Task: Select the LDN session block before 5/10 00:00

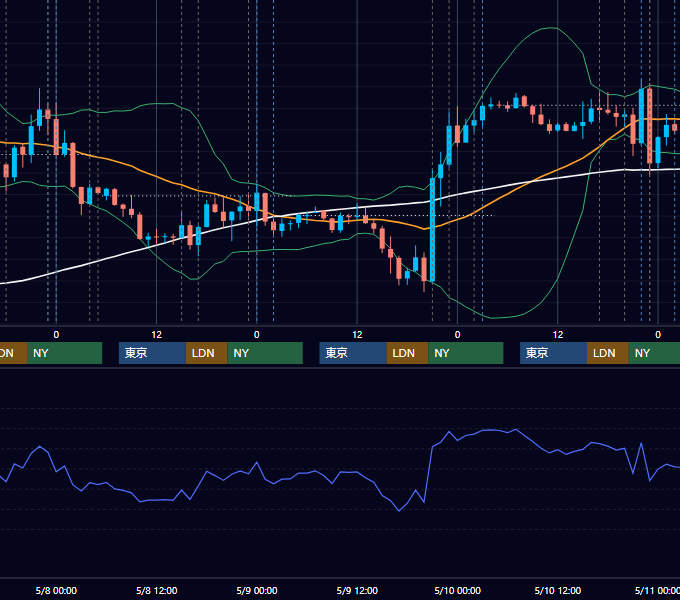Action: [x=407, y=353]
